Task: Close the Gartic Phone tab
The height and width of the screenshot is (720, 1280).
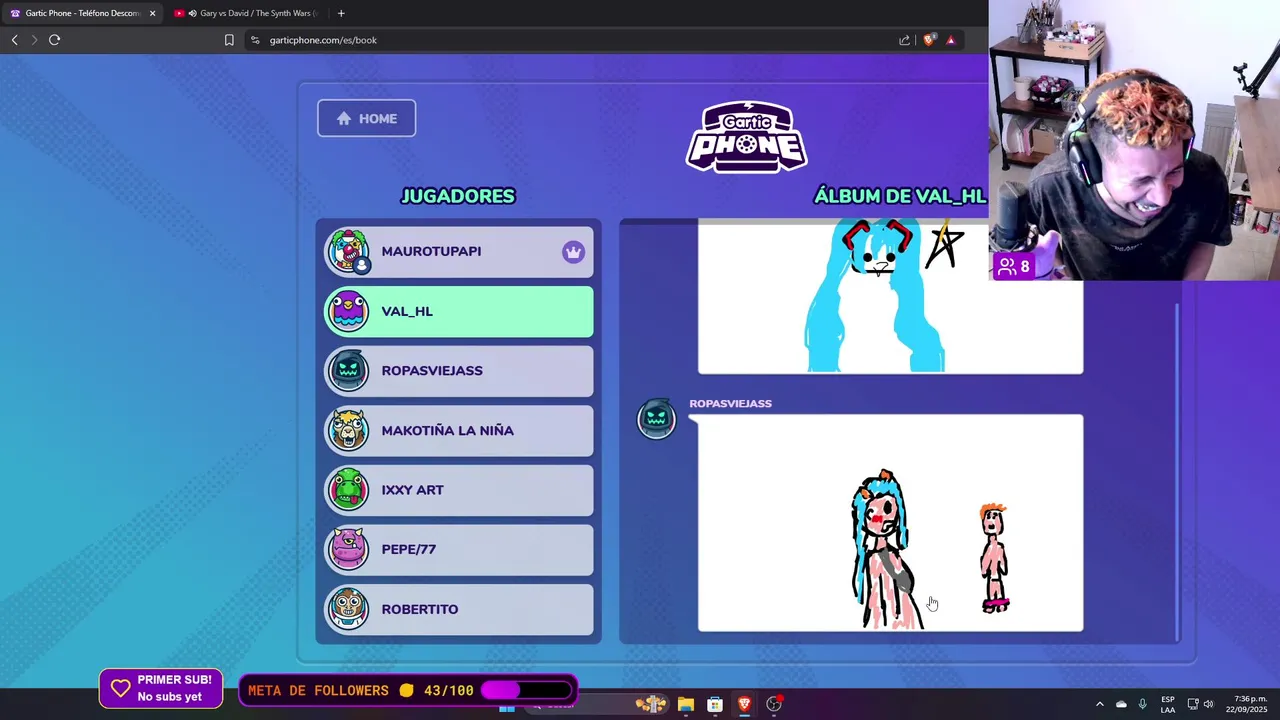Action: click(x=152, y=13)
